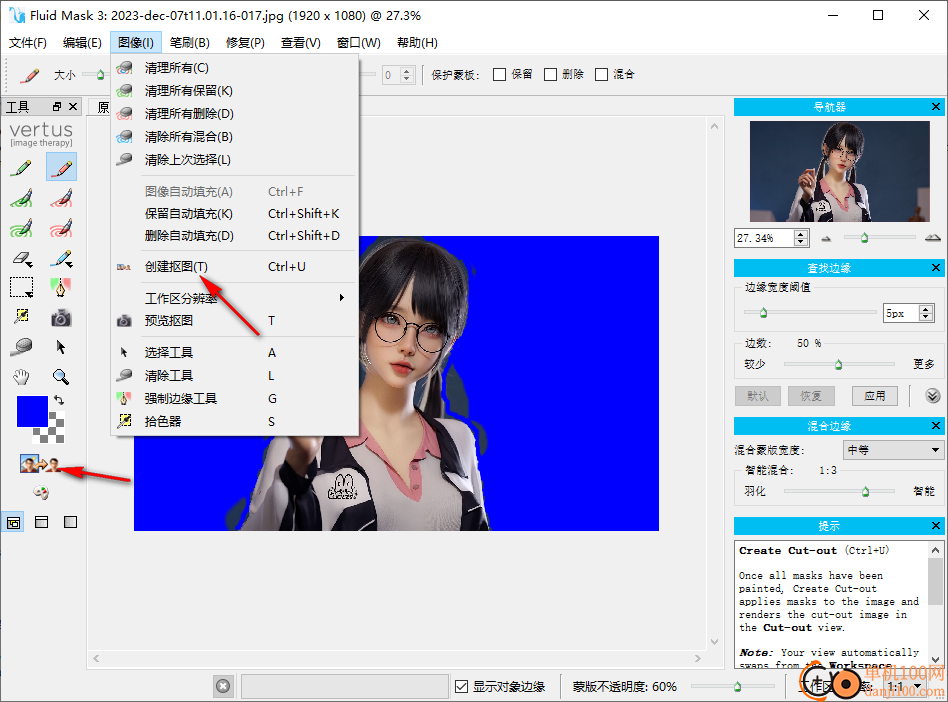
Task: Choose 保留自动填充(K) menu entry
Action: pyautogui.click(x=235, y=213)
